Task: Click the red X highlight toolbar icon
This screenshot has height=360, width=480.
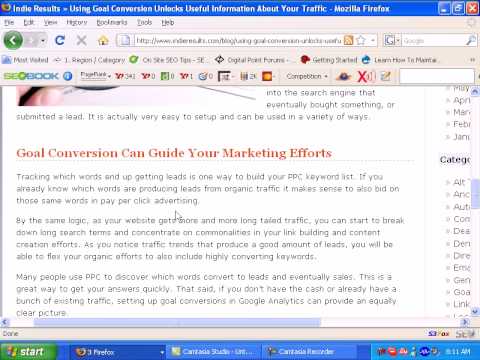Action: pyautogui.click(x=366, y=76)
